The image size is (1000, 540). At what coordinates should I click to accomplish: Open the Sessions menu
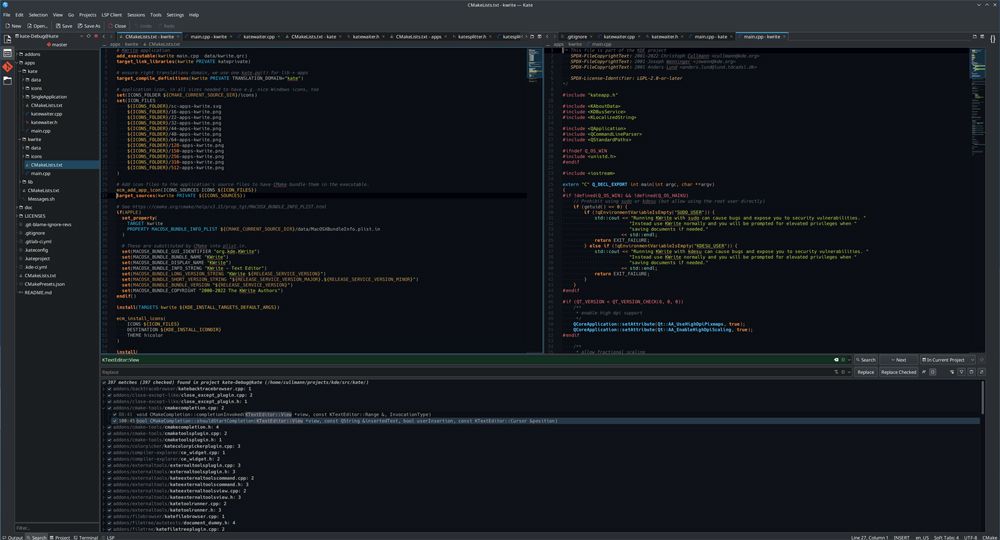[136, 15]
